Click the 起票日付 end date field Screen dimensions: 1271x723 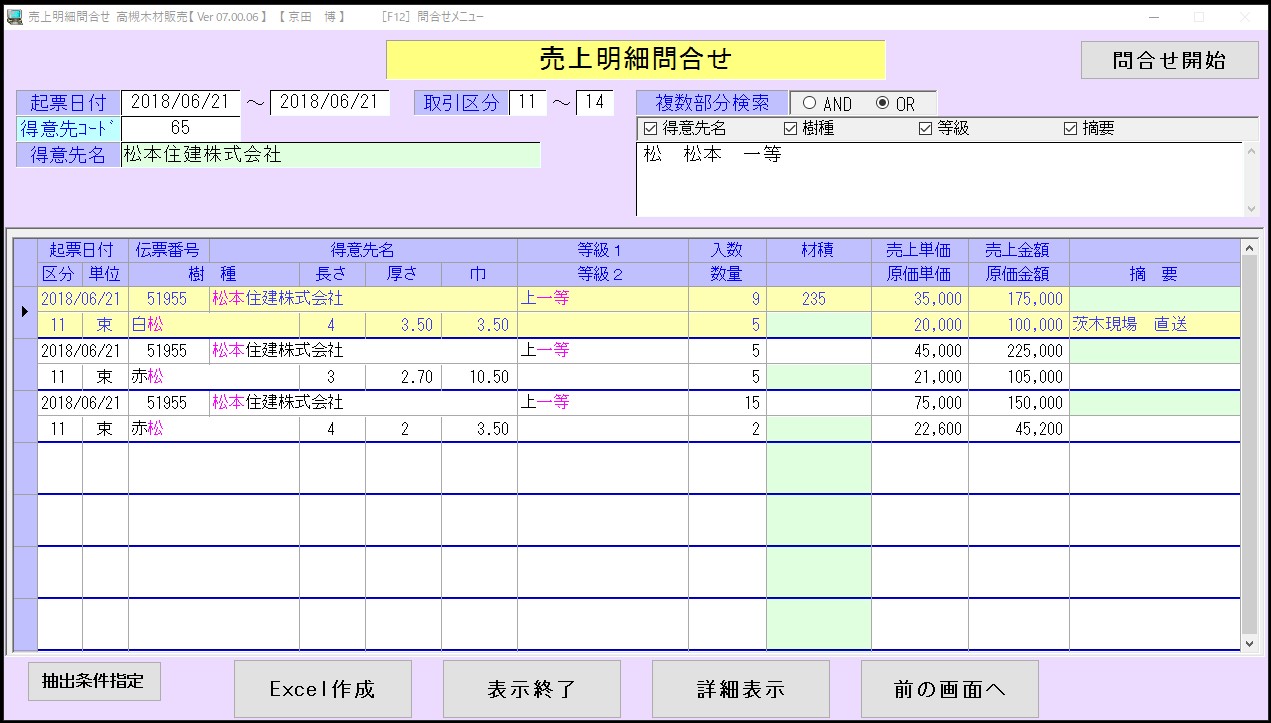tap(330, 102)
